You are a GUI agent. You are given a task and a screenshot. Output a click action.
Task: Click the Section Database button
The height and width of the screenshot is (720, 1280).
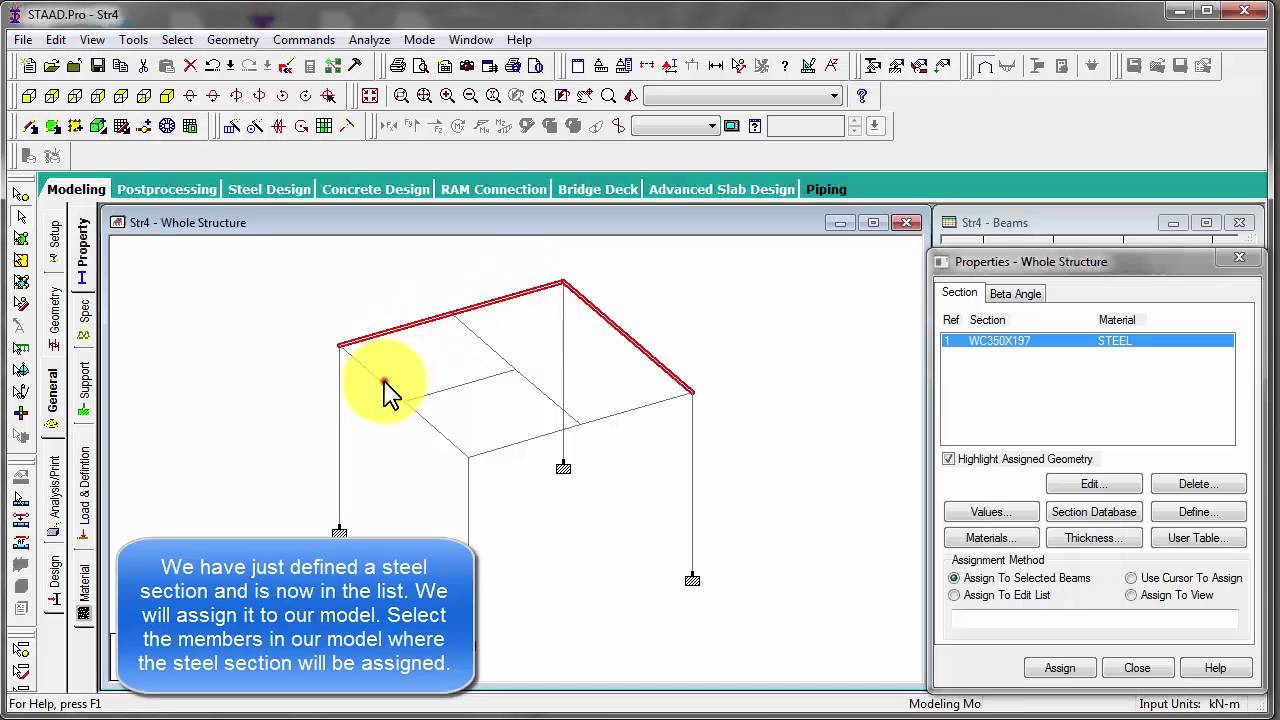pos(1094,512)
